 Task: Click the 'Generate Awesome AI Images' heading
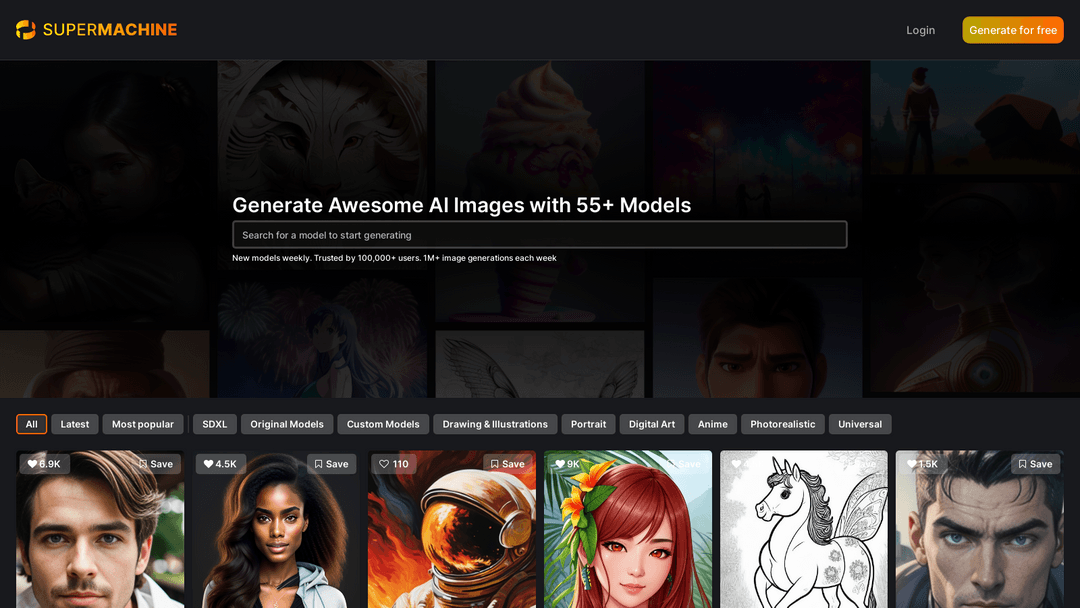pos(461,205)
